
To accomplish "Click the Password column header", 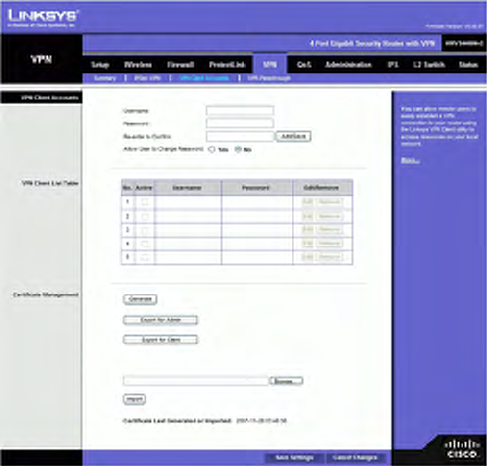I will [256, 188].
